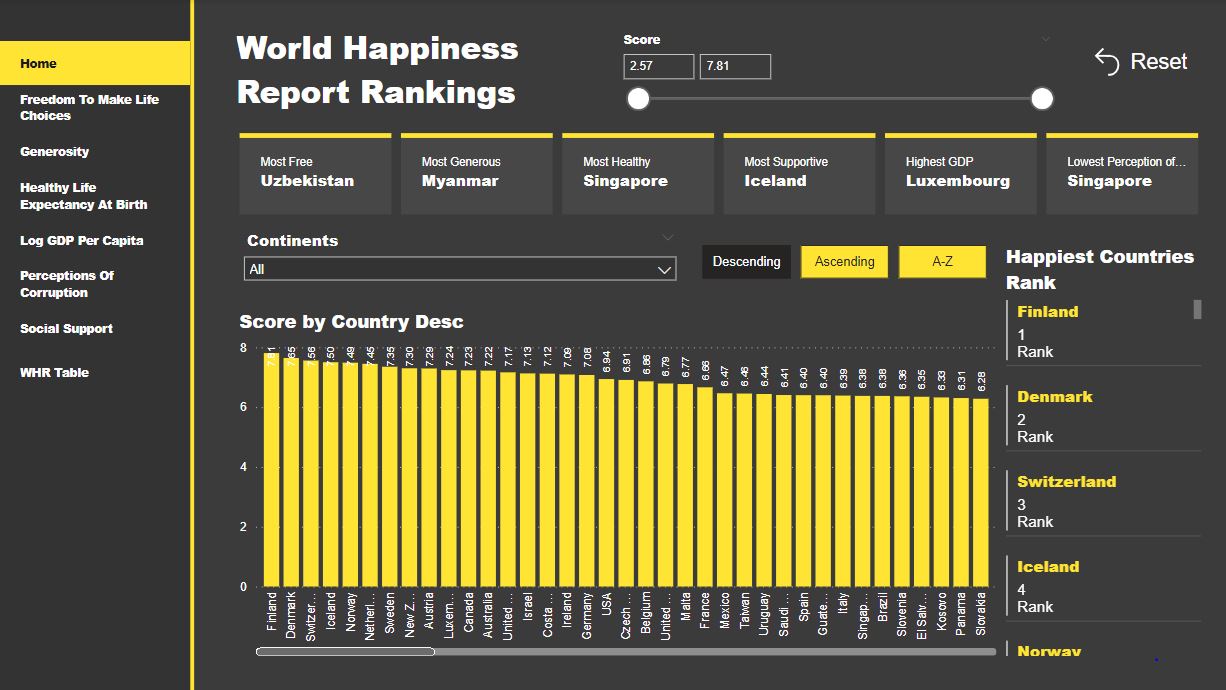Select the Panama bar in the chart
This screenshot has height=690, width=1226.
pos(961,493)
